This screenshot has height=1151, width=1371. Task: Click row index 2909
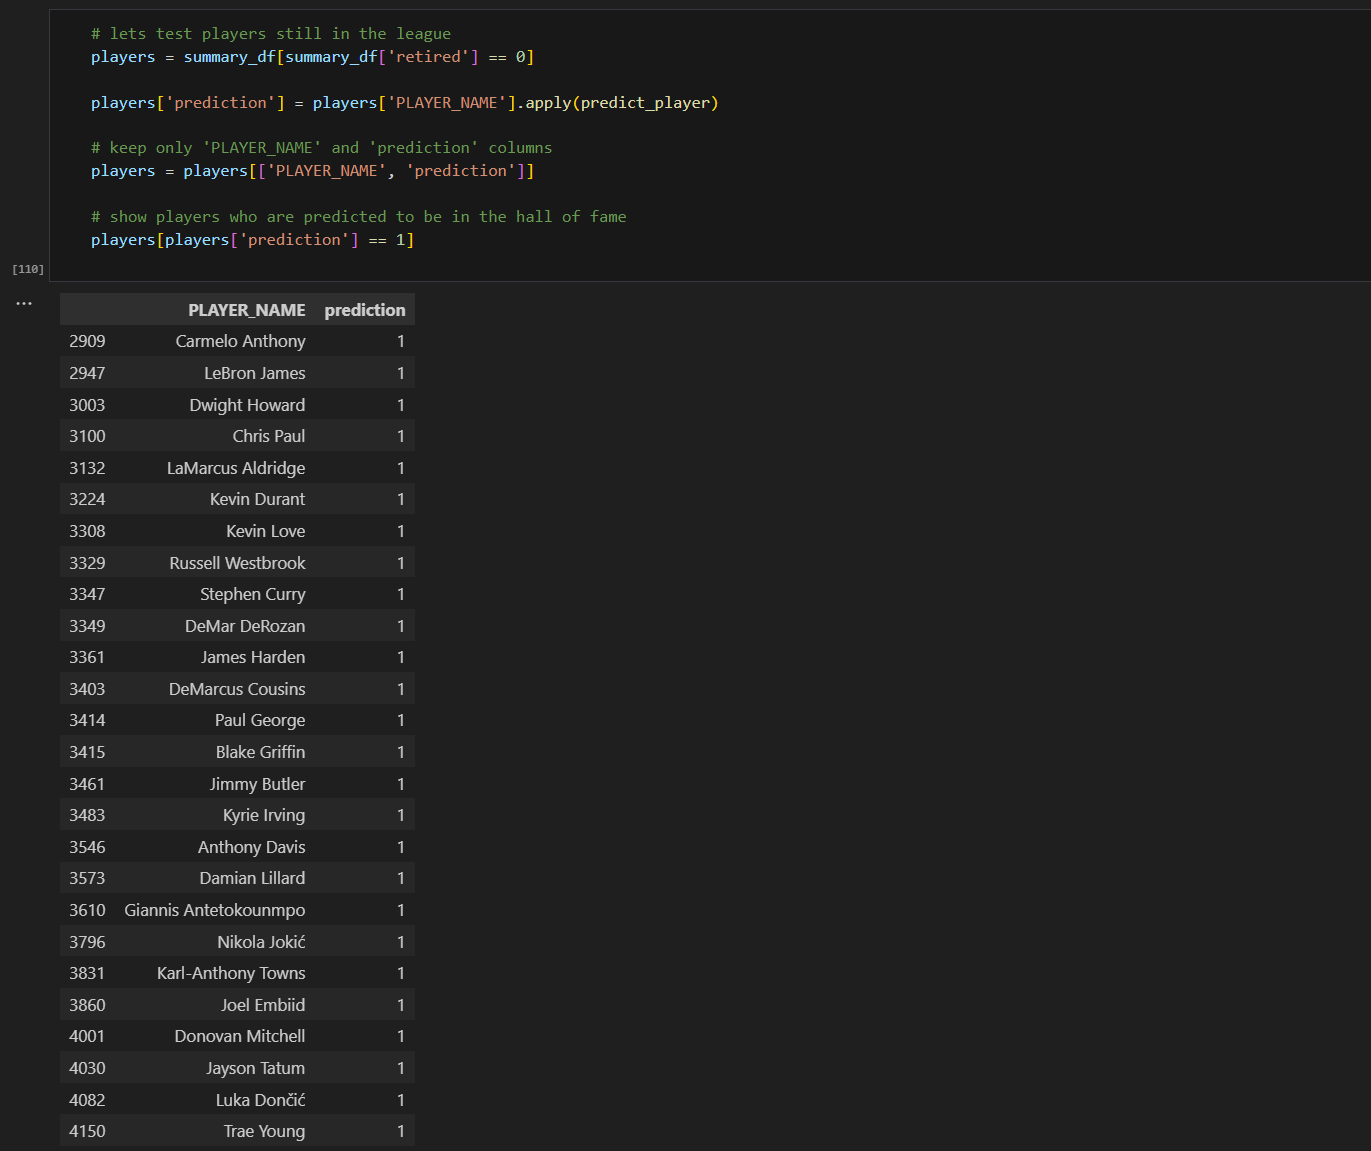87,341
